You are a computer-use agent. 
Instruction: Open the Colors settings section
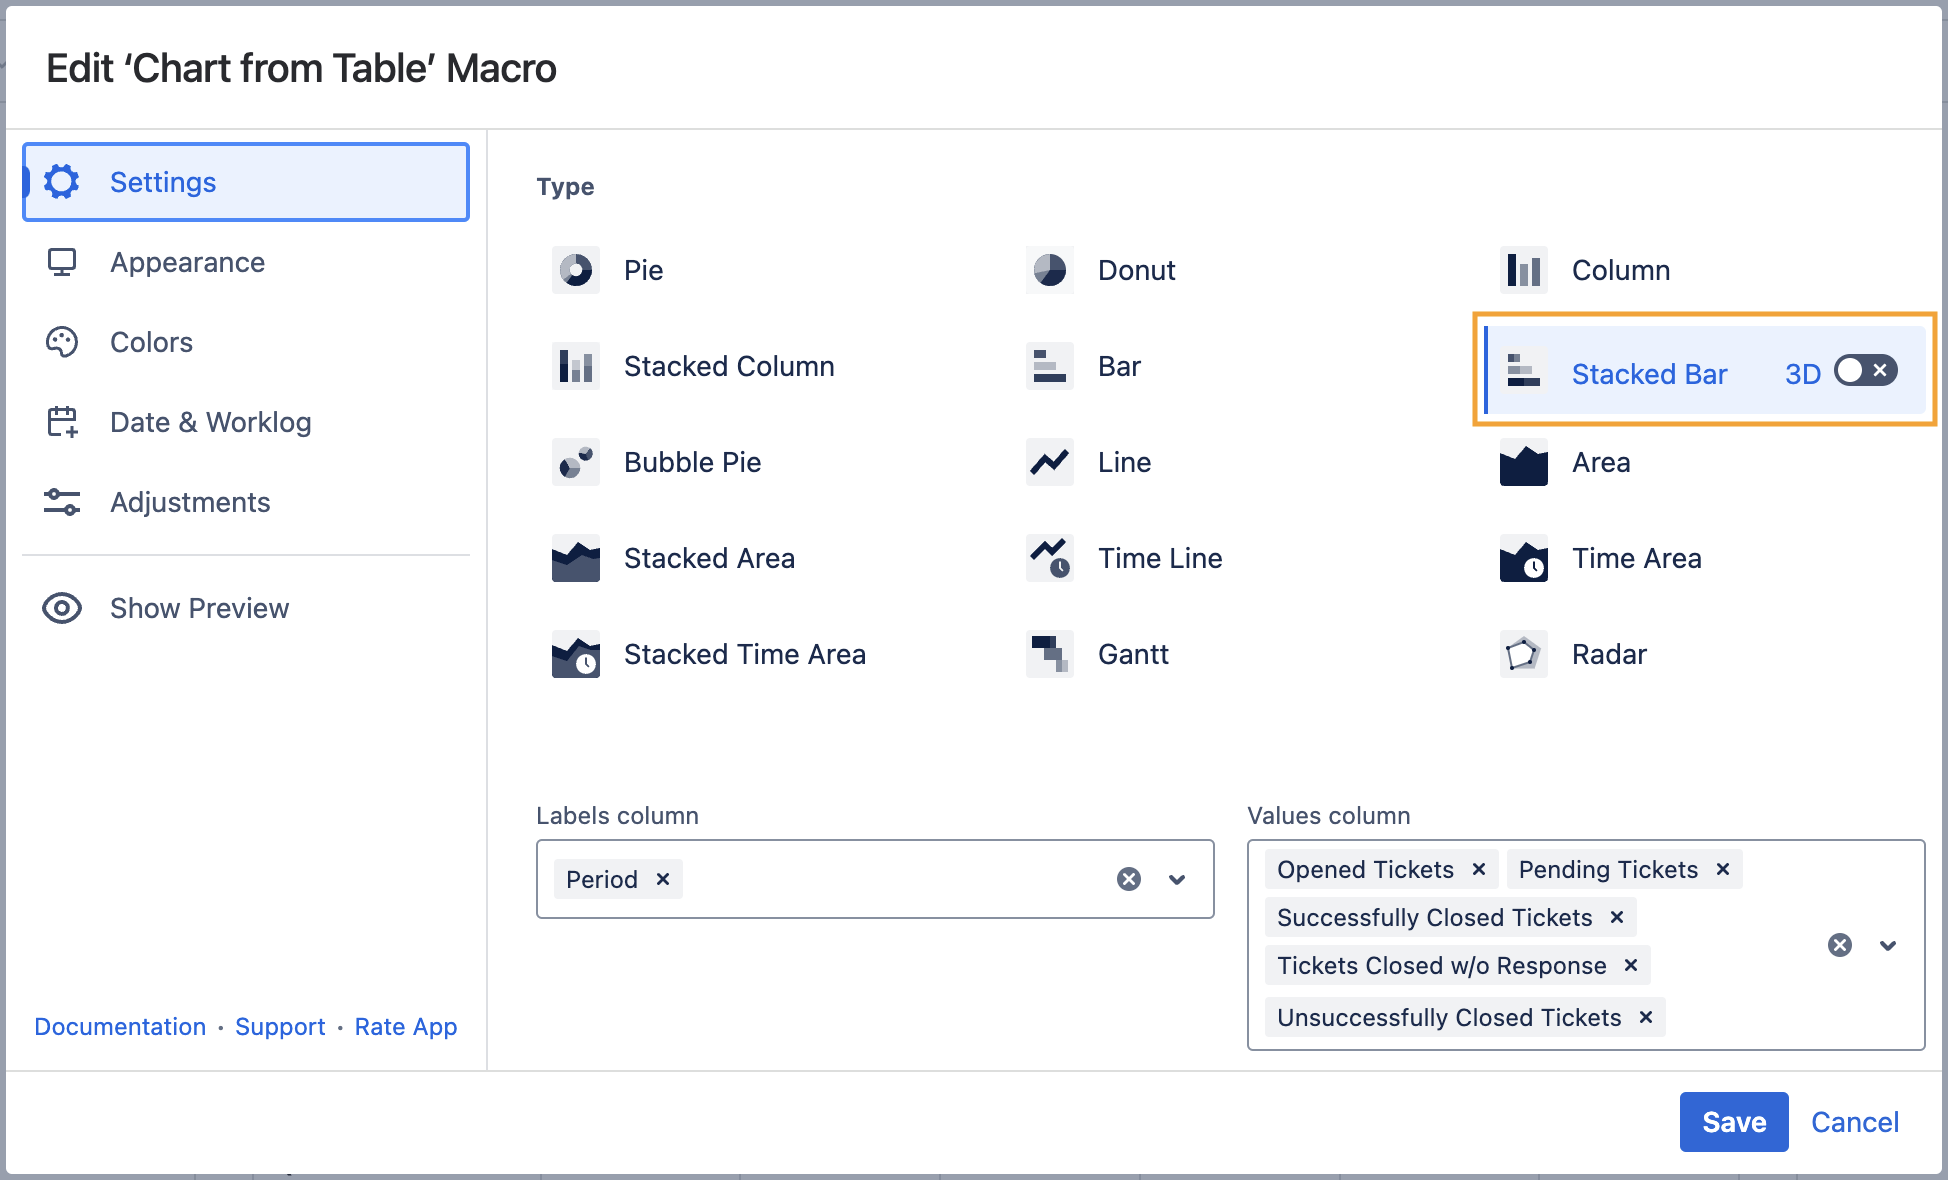point(151,342)
